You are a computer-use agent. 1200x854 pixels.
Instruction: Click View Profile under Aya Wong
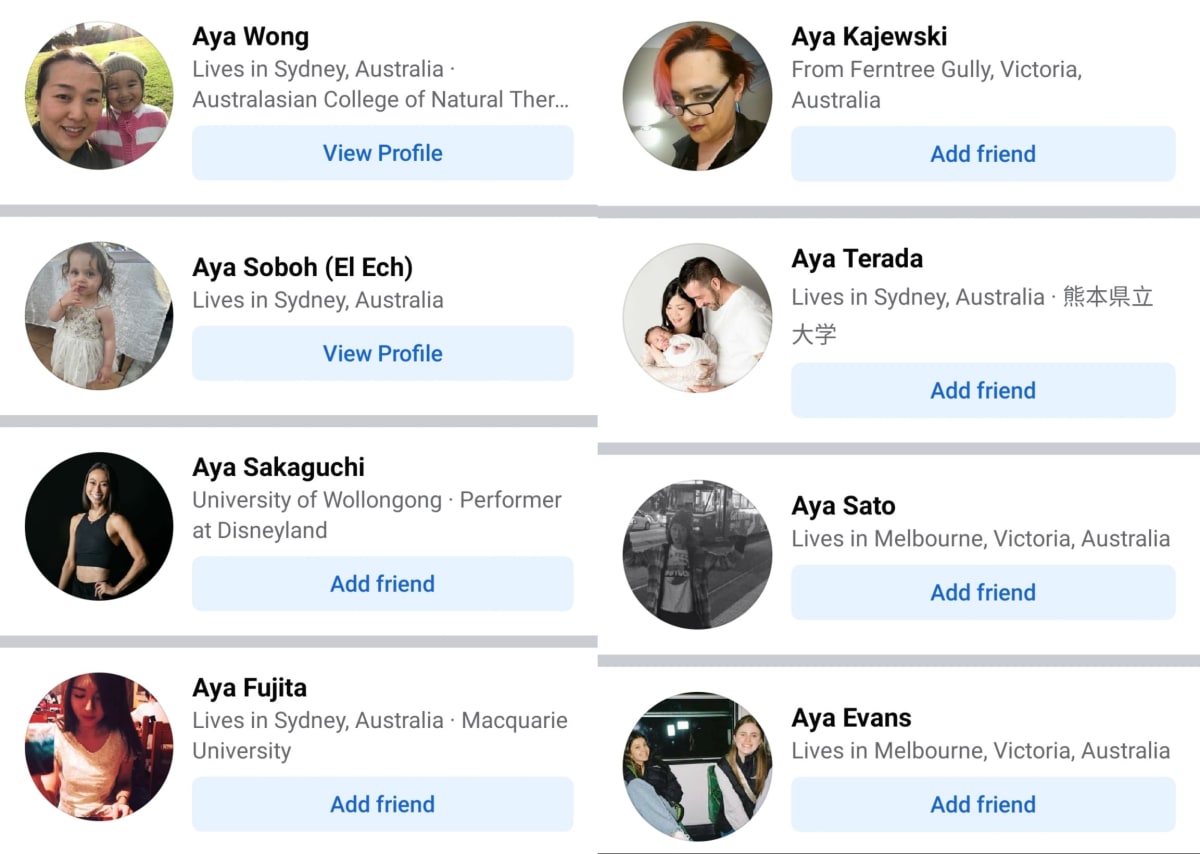(383, 153)
